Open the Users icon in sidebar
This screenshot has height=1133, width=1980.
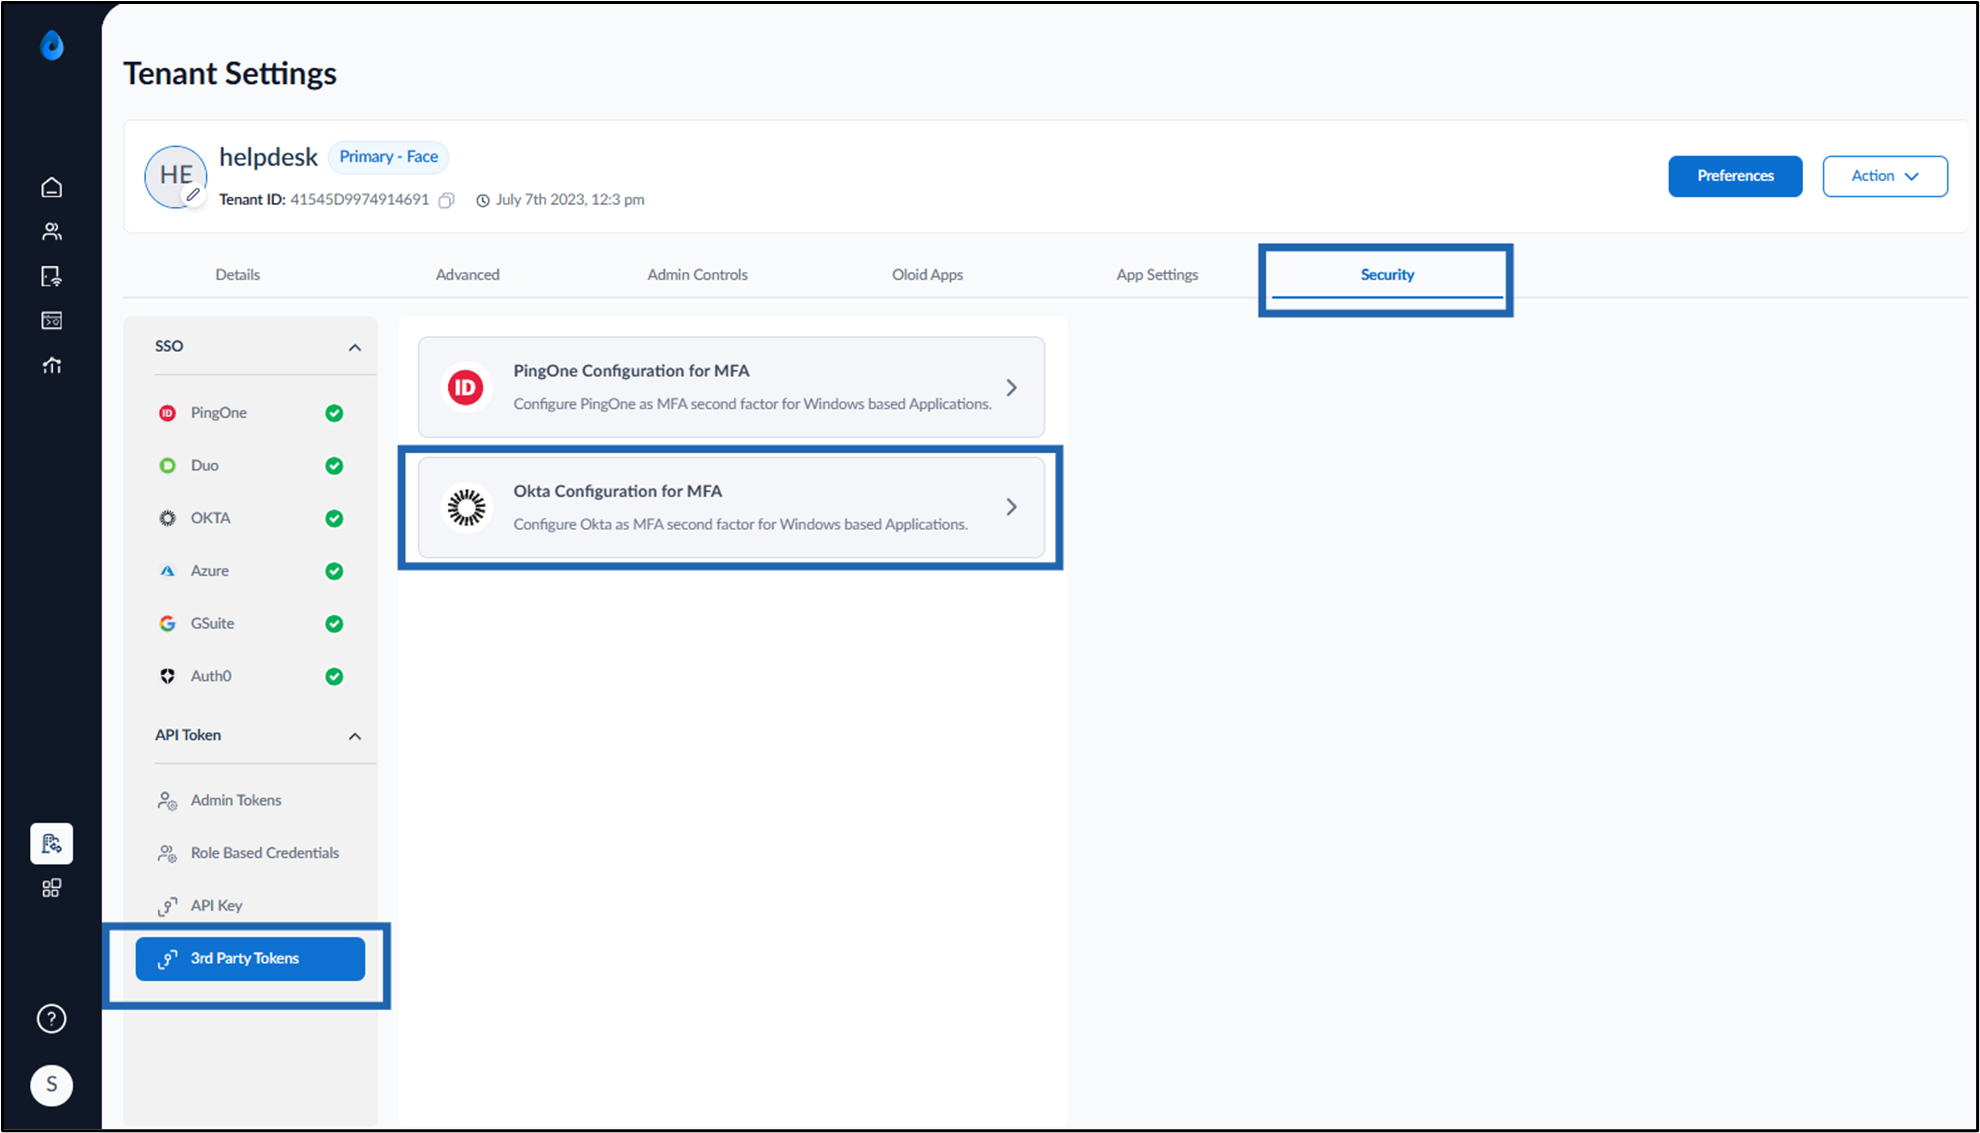pyautogui.click(x=52, y=232)
